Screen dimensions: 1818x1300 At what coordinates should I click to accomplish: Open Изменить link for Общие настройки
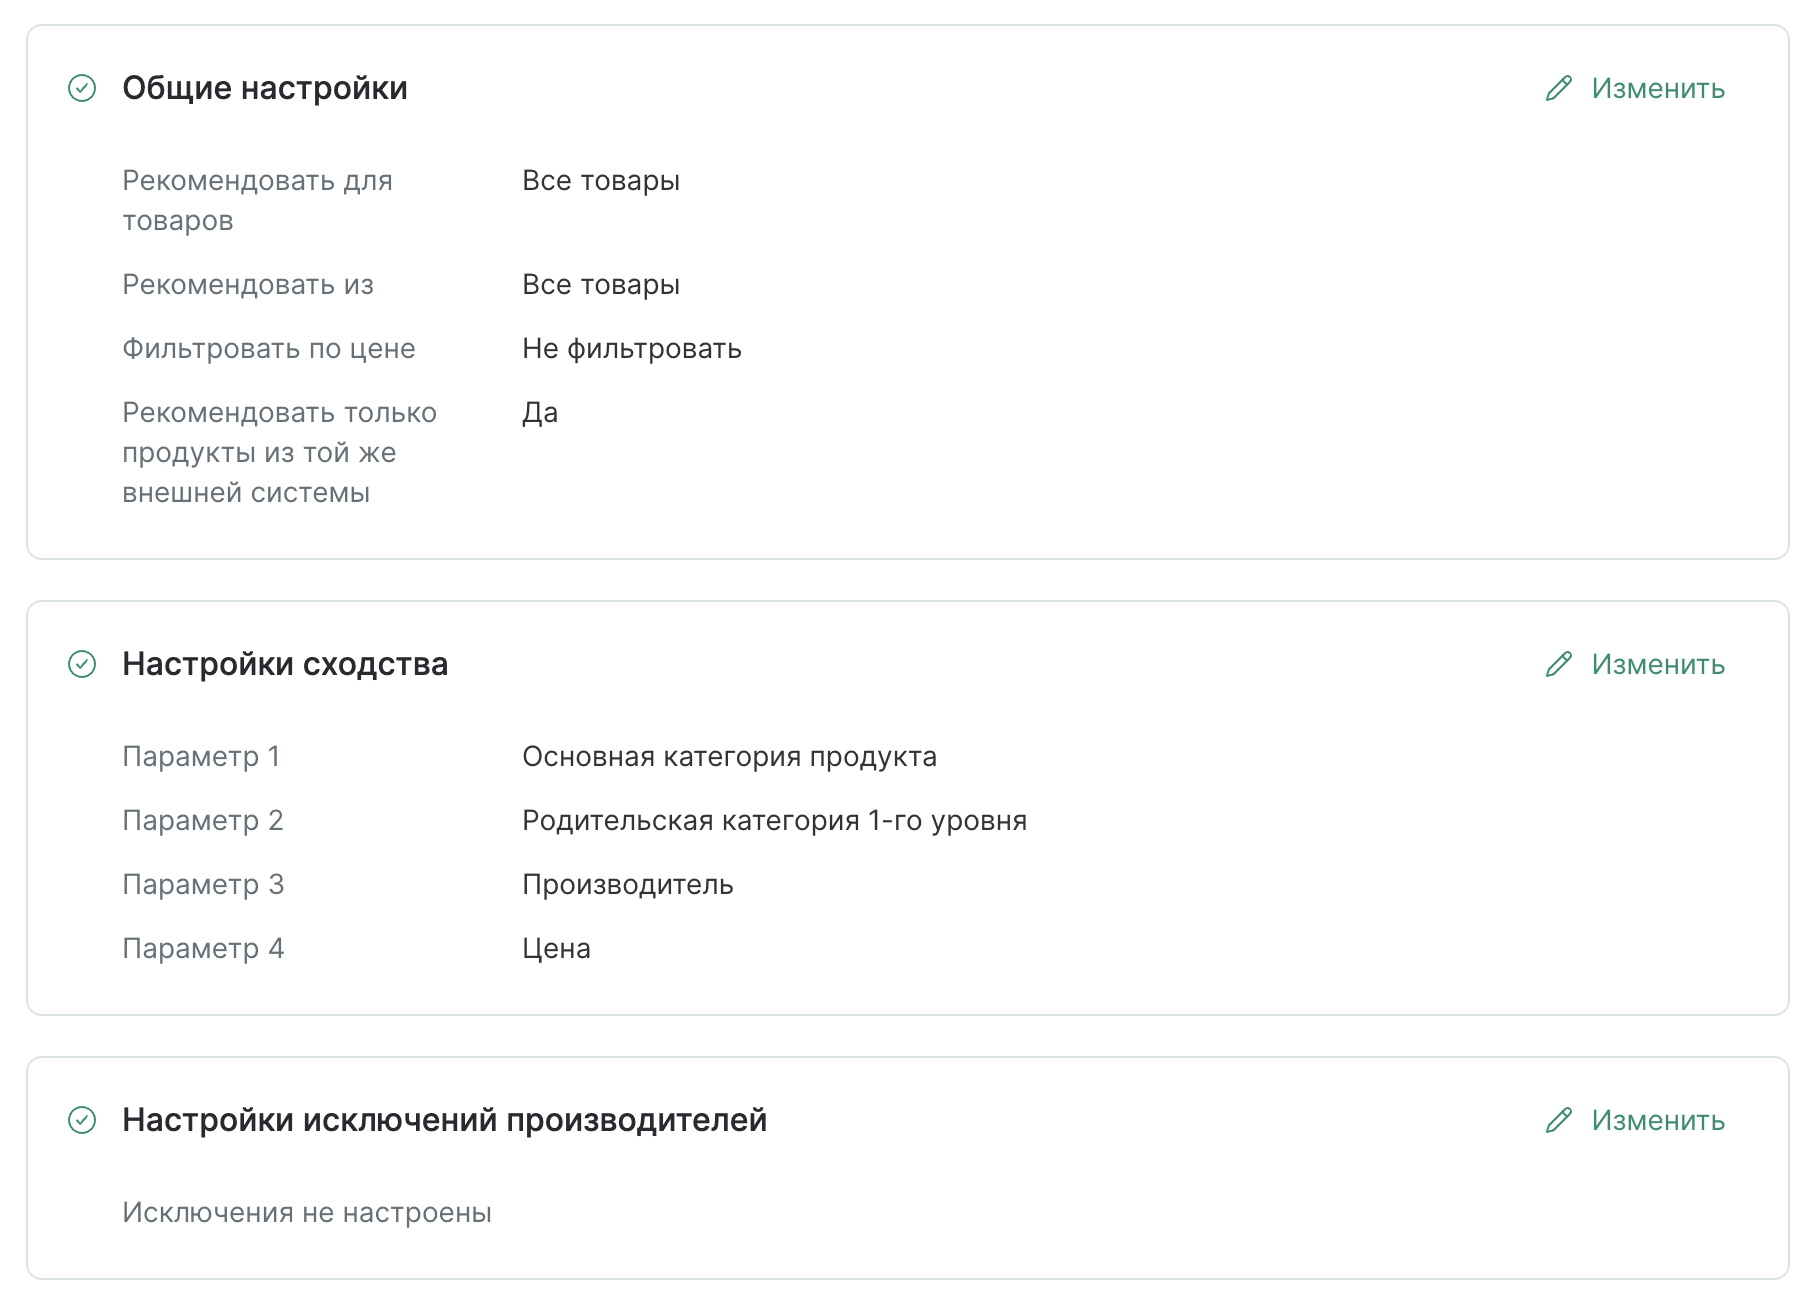pyautogui.click(x=1657, y=88)
